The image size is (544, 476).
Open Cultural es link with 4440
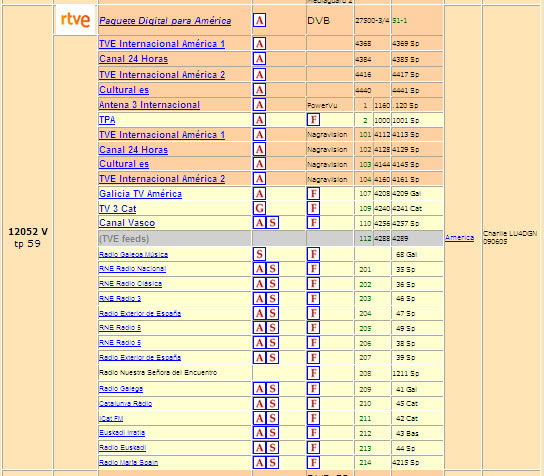point(124,90)
